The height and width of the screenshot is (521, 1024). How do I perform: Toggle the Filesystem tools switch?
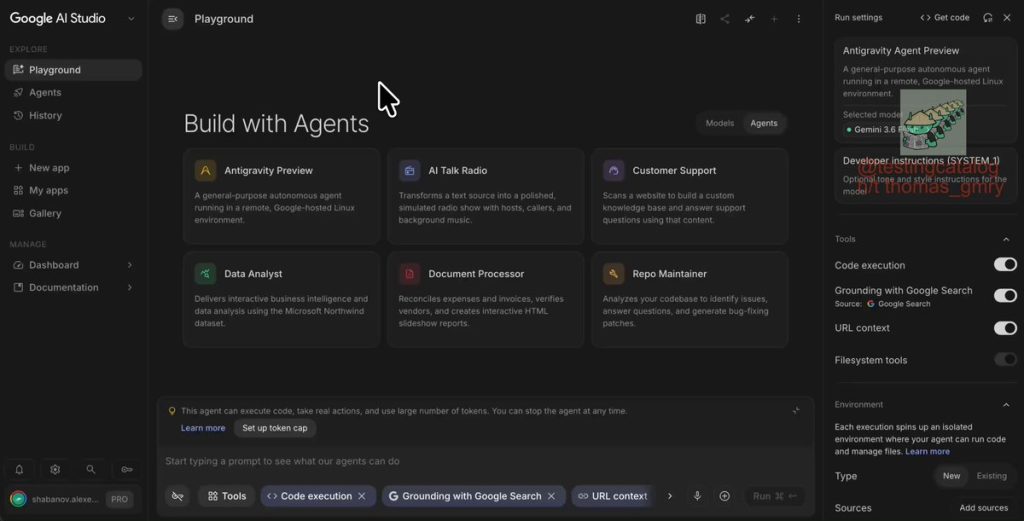pos(1005,359)
